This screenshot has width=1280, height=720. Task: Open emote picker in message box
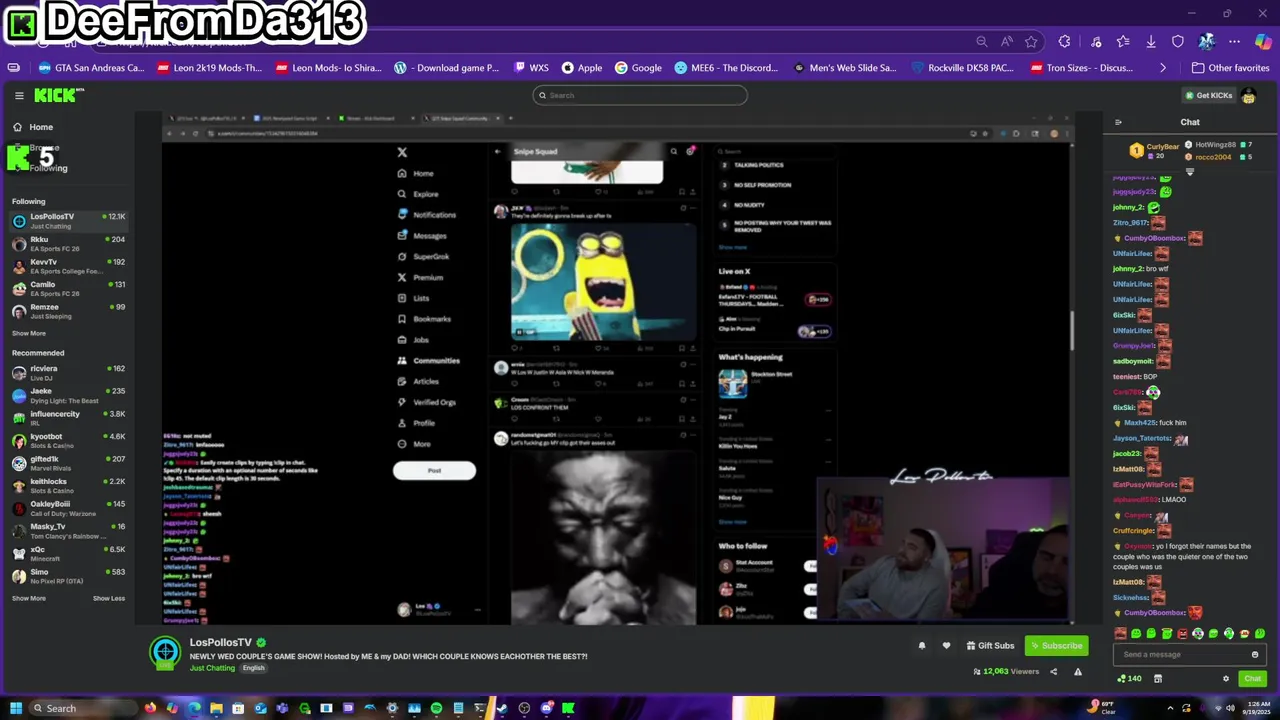(x=1254, y=655)
